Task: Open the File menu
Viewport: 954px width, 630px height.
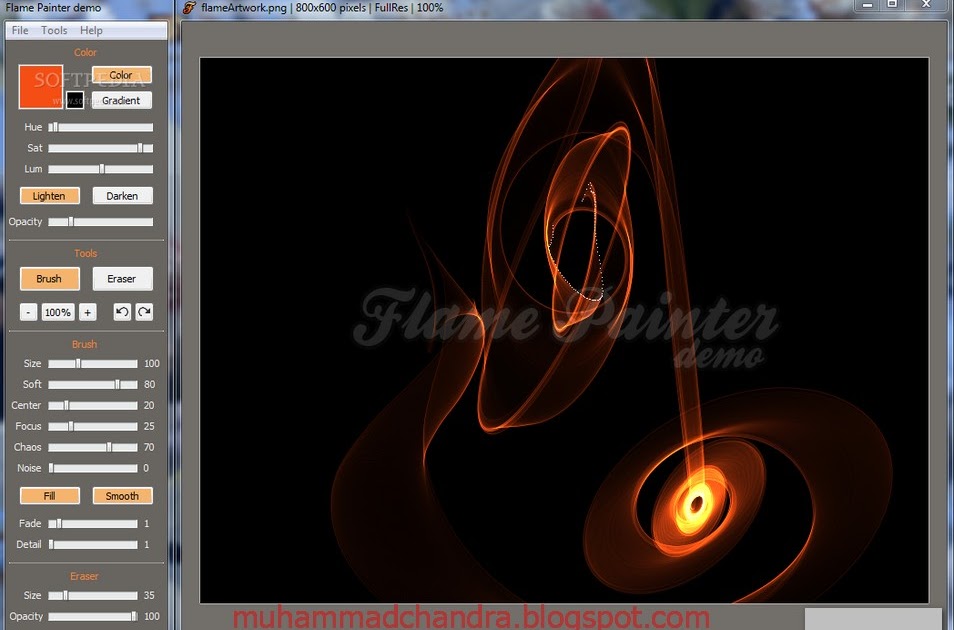Action: click(x=18, y=30)
